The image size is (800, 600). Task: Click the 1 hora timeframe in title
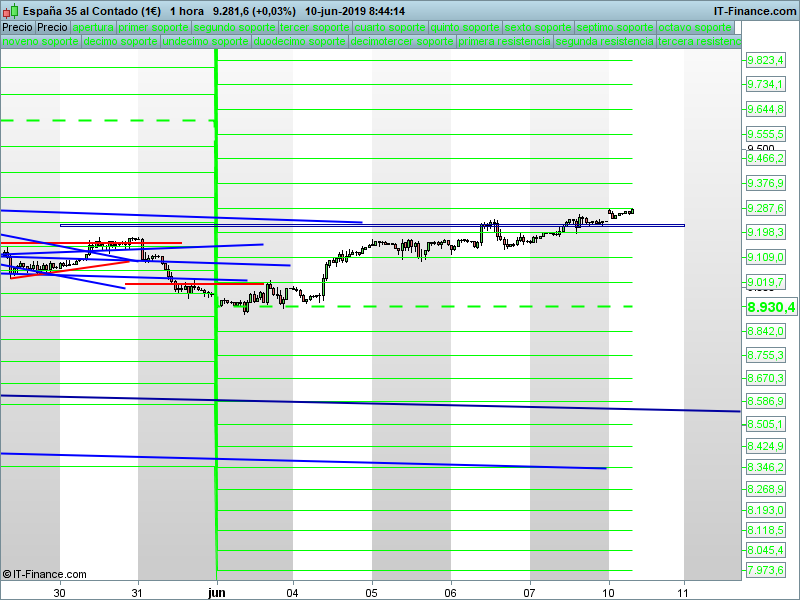tap(187, 11)
